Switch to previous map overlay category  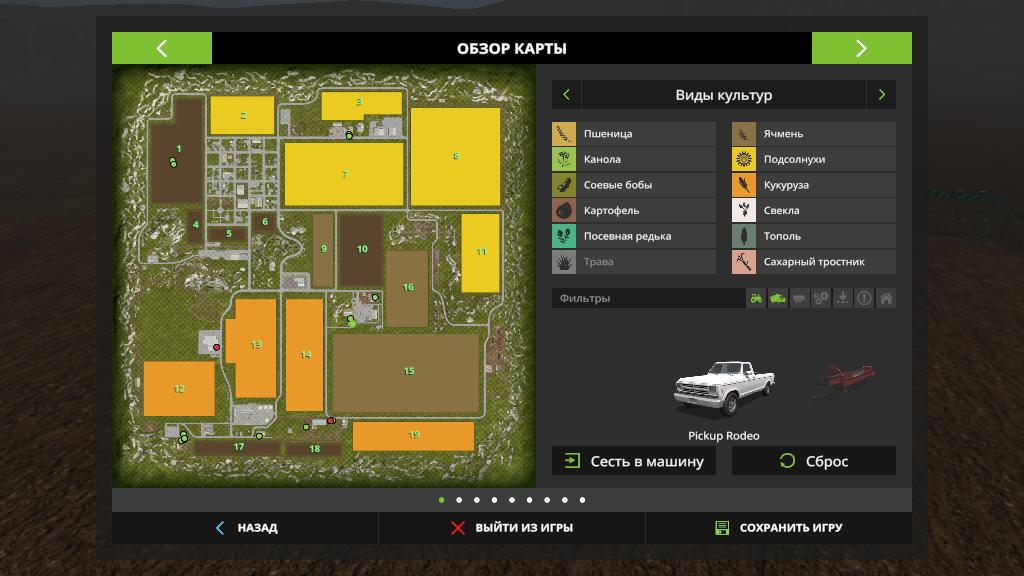coord(567,95)
